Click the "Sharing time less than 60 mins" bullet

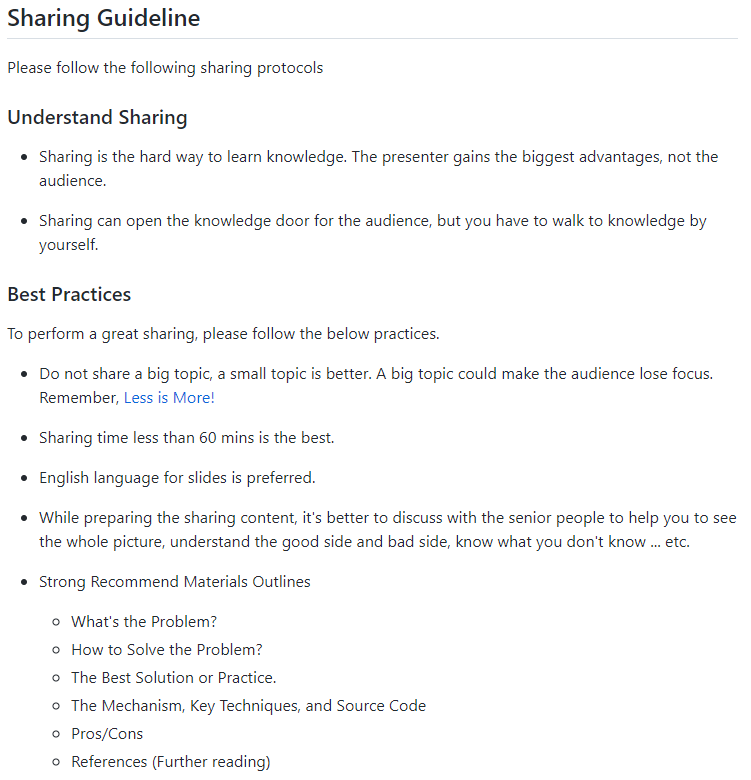click(x=188, y=437)
